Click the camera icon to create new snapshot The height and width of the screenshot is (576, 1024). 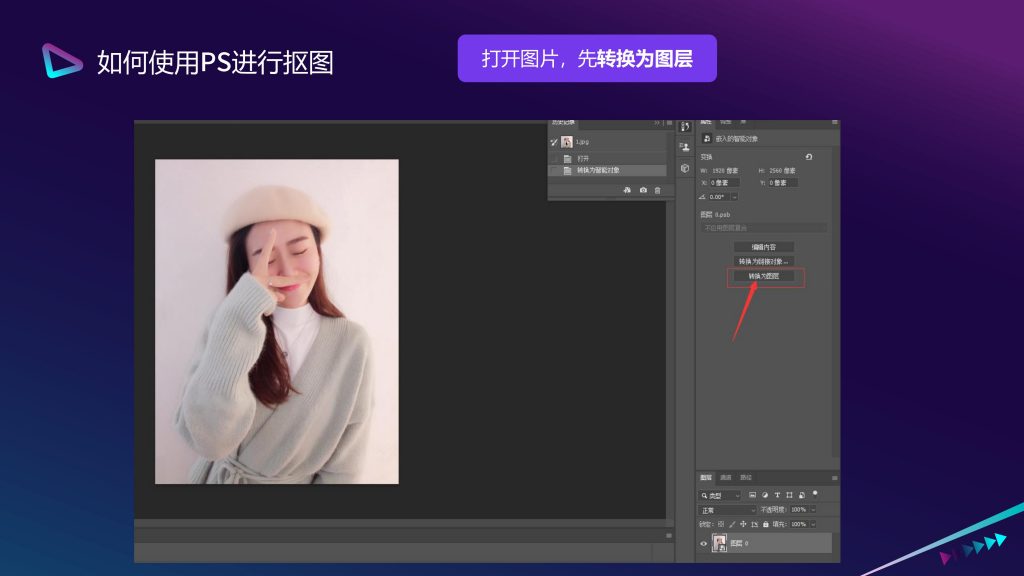coord(642,190)
